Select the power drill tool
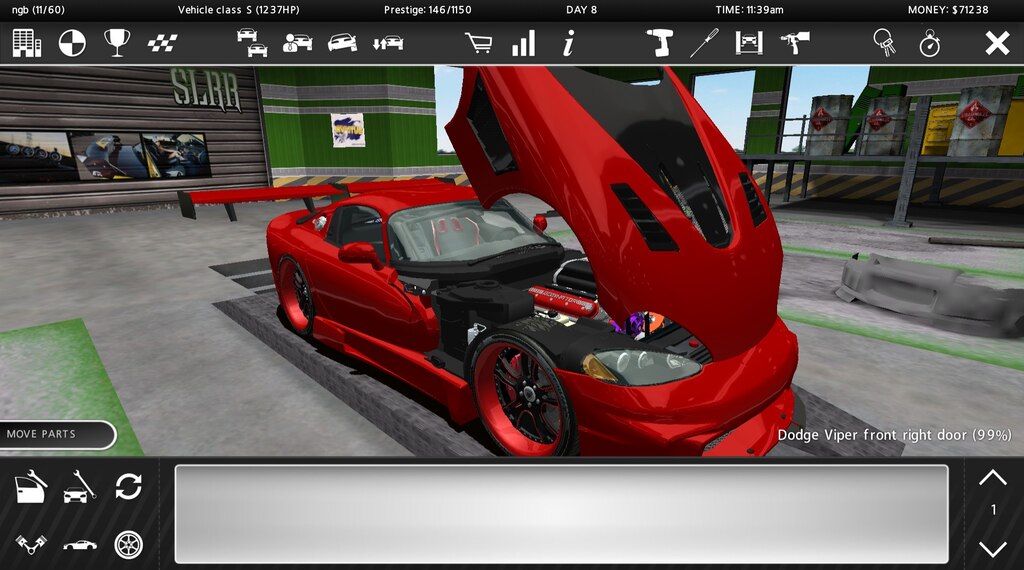Image resolution: width=1024 pixels, height=570 pixels. pos(660,43)
